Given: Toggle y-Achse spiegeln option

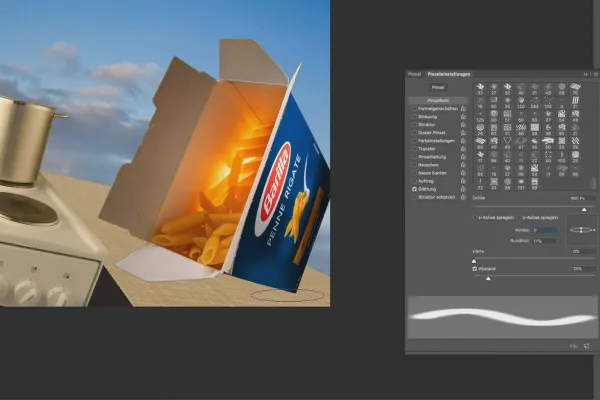Looking at the screenshot, I should tap(519, 217).
